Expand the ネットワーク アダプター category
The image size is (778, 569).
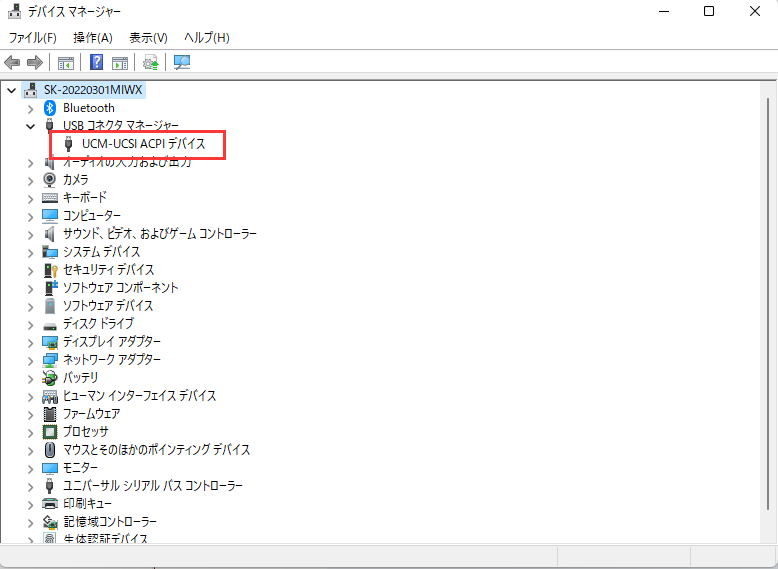pos(30,360)
